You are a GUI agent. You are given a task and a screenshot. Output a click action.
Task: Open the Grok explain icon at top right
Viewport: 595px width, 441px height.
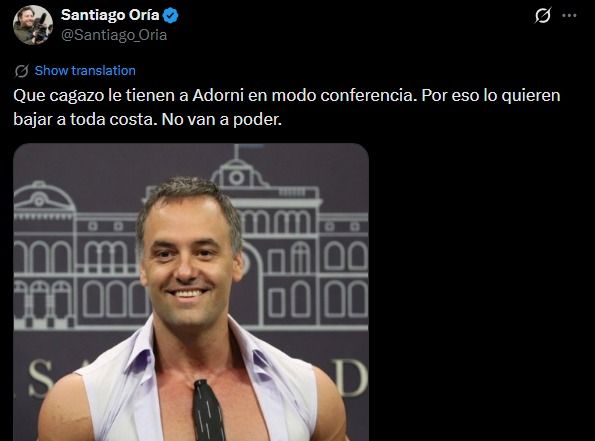(543, 16)
